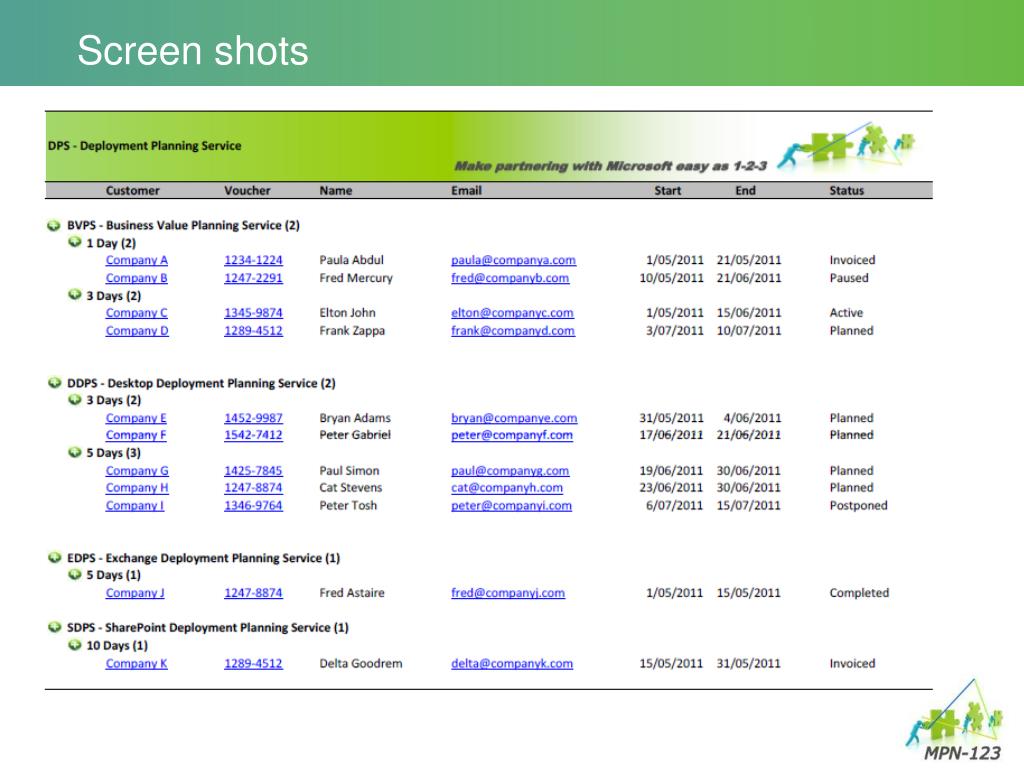Select the Completed status for Company J
The height and width of the screenshot is (768, 1024).
(859, 593)
